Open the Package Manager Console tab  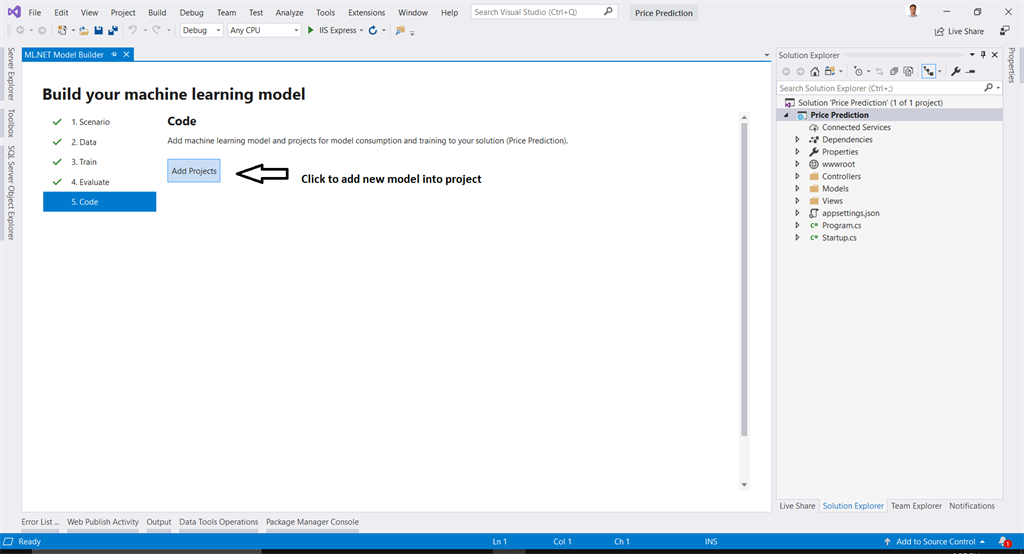point(312,522)
